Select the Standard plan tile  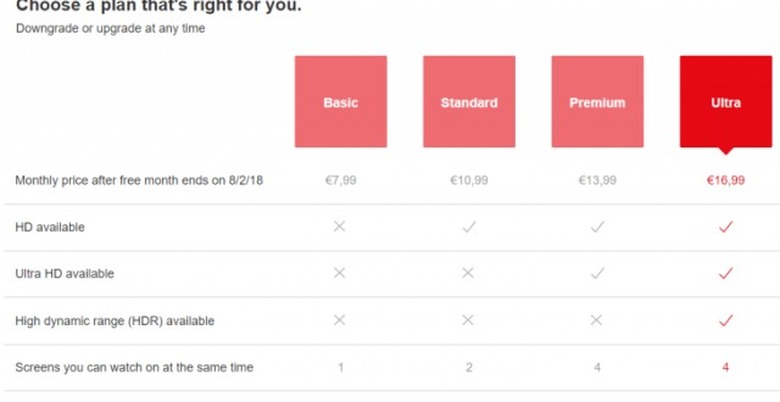(469, 102)
